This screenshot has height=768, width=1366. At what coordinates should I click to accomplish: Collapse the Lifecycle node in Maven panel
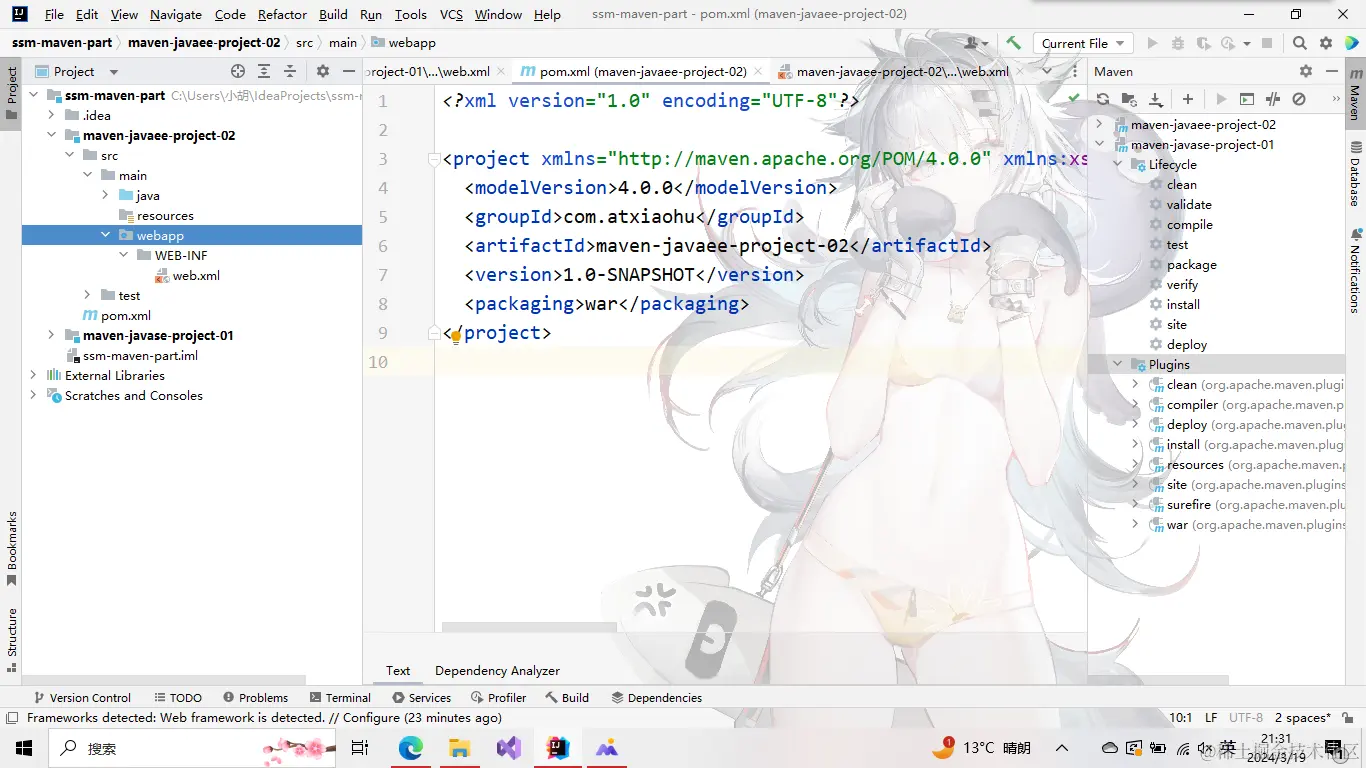click(x=1117, y=164)
